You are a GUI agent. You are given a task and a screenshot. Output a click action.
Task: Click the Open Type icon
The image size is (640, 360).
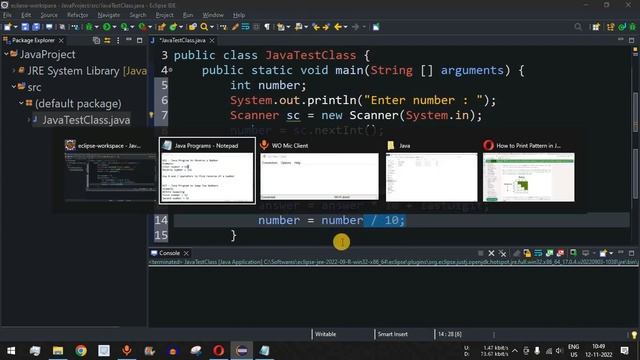pyautogui.click(x=193, y=27)
